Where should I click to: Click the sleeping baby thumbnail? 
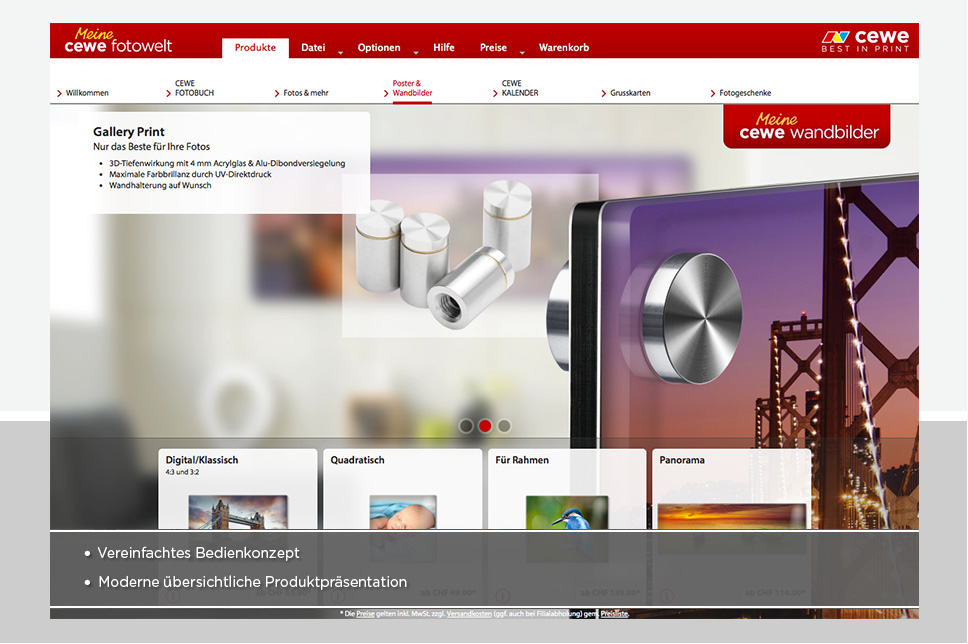(x=403, y=512)
